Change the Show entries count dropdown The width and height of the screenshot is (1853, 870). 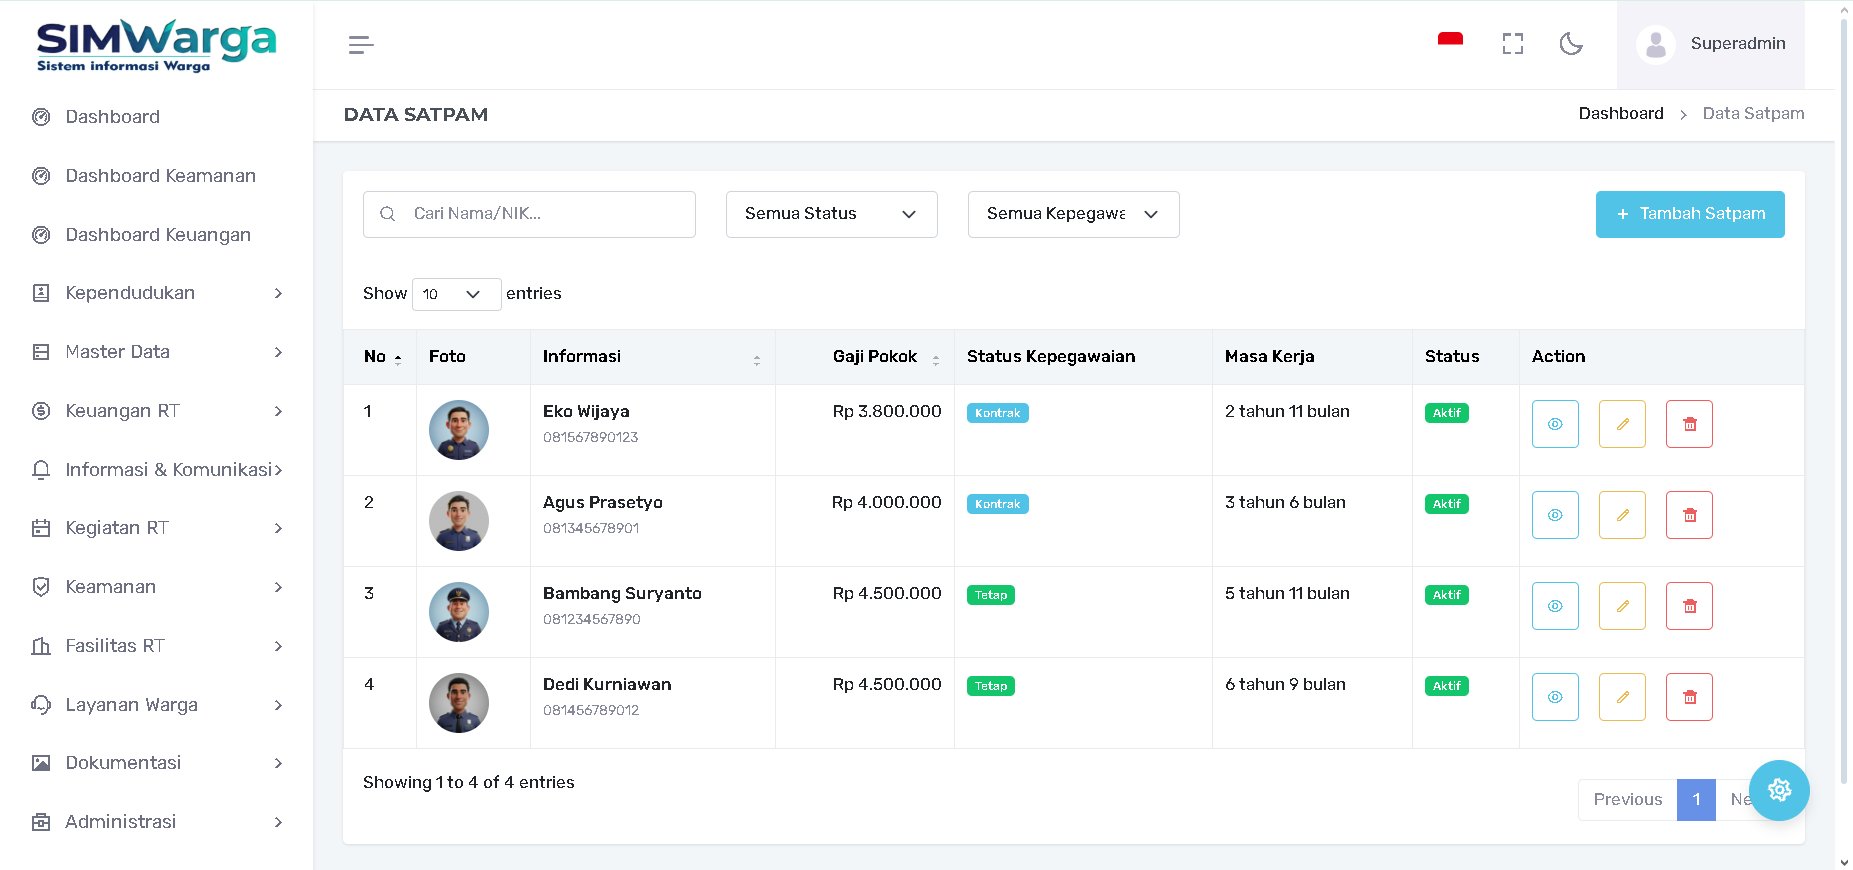456,294
